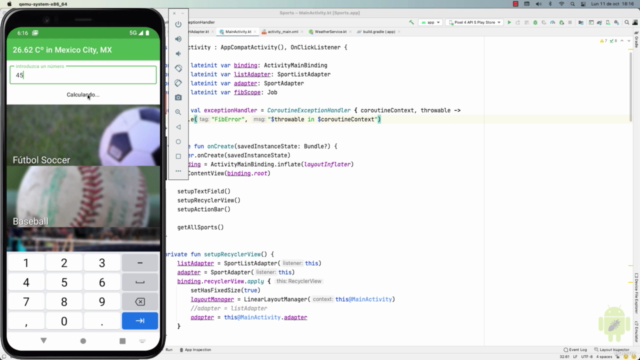Open the Event Log panel
The height and width of the screenshot is (360, 640).
point(575,350)
